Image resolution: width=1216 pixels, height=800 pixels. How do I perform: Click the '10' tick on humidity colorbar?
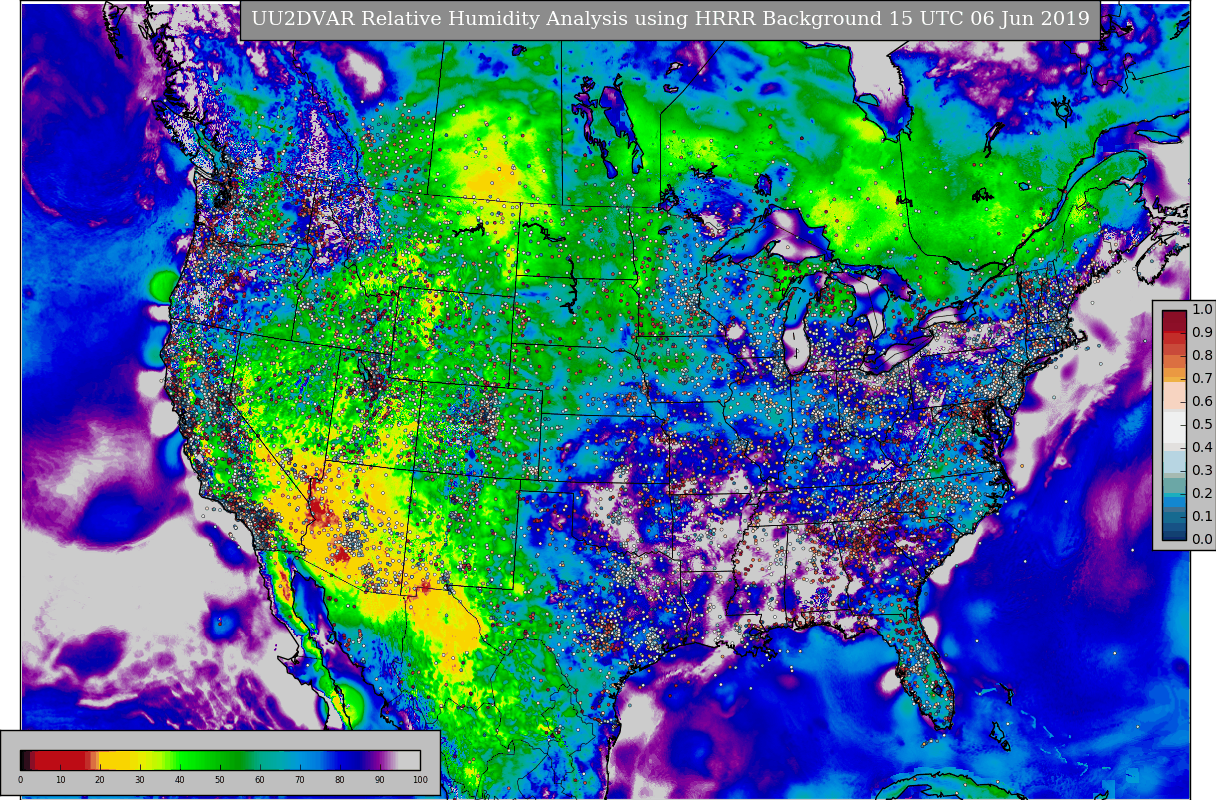point(60,780)
